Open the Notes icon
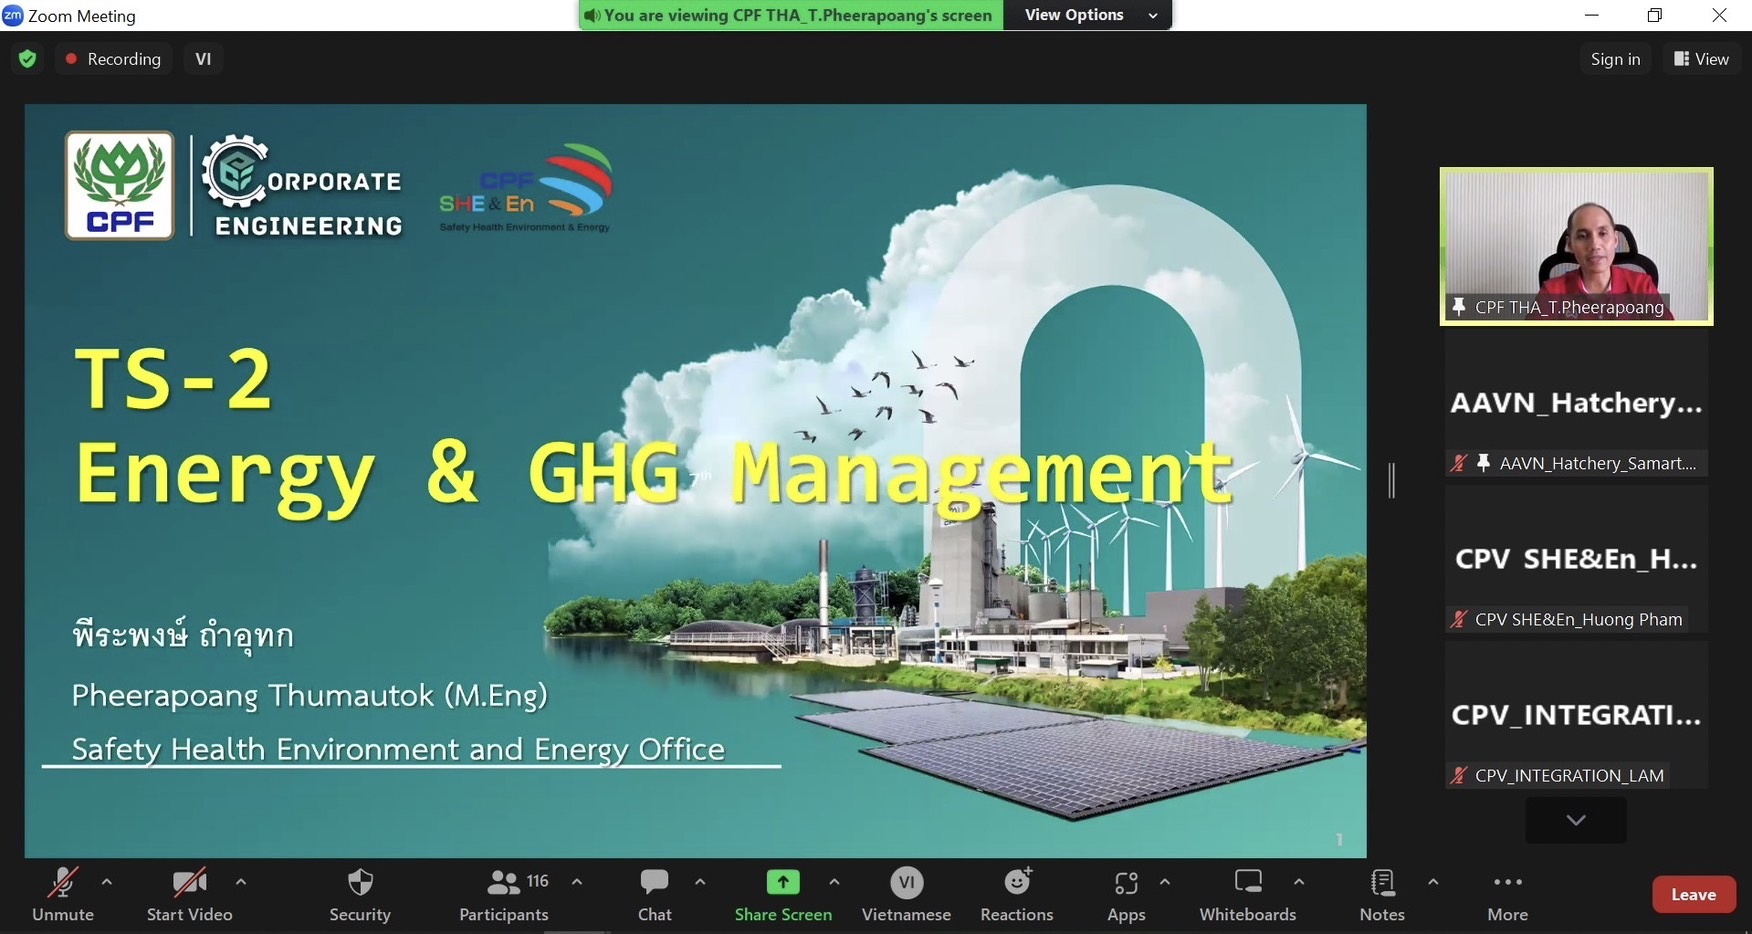1752x934 pixels. [x=1382, y=884]
